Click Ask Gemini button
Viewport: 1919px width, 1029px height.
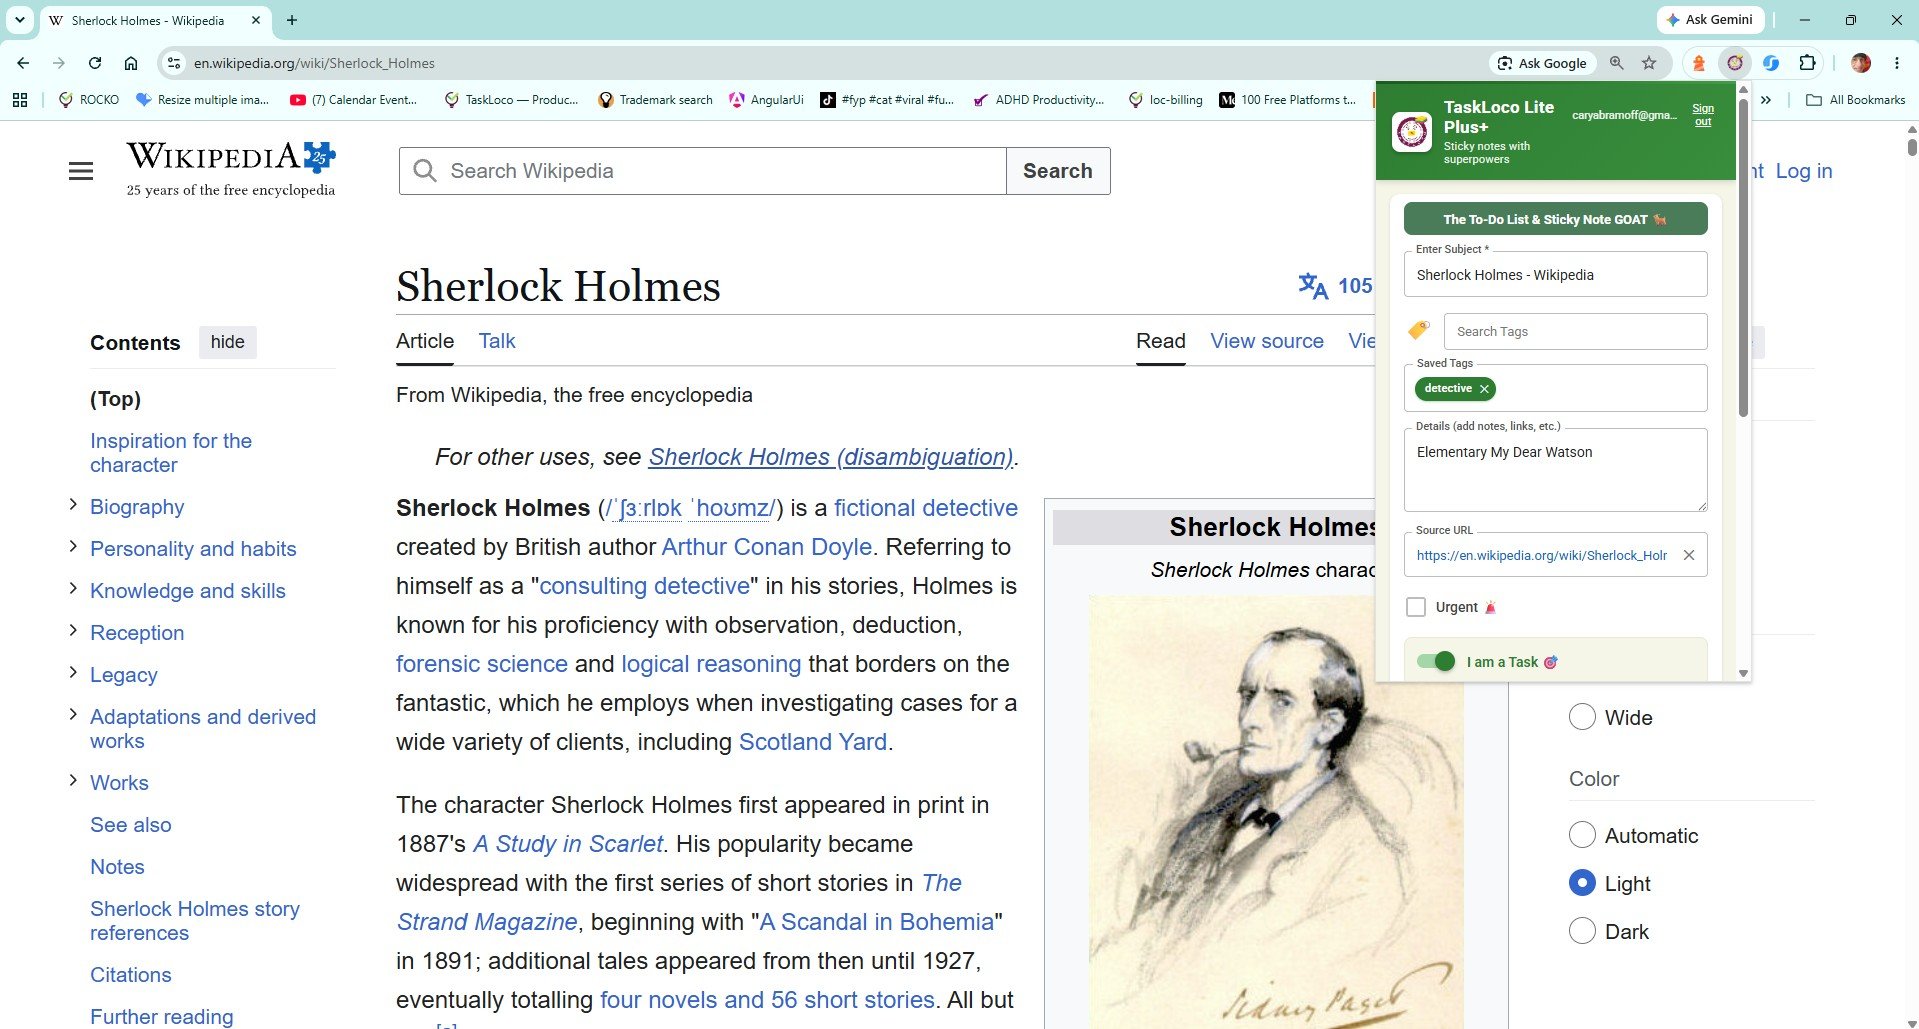click(1710, 20)
